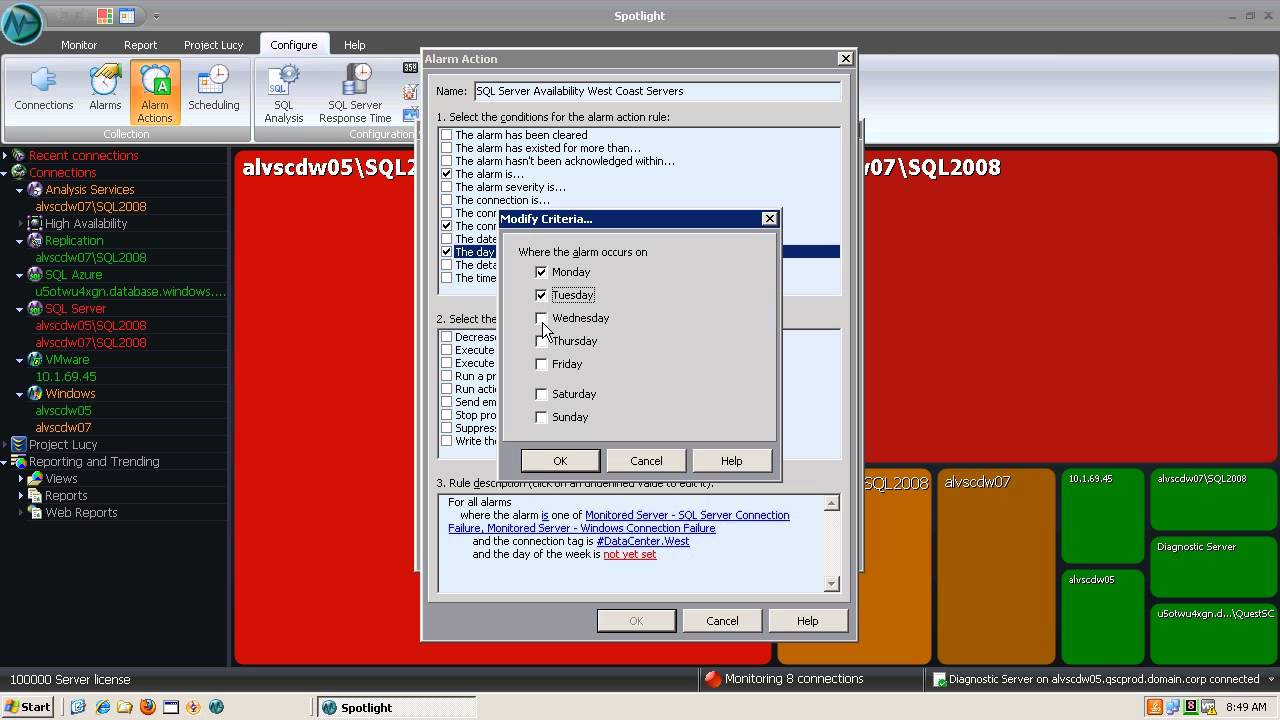Expand the High Availability node
The image size is (1280, 720).
[20, 224]
